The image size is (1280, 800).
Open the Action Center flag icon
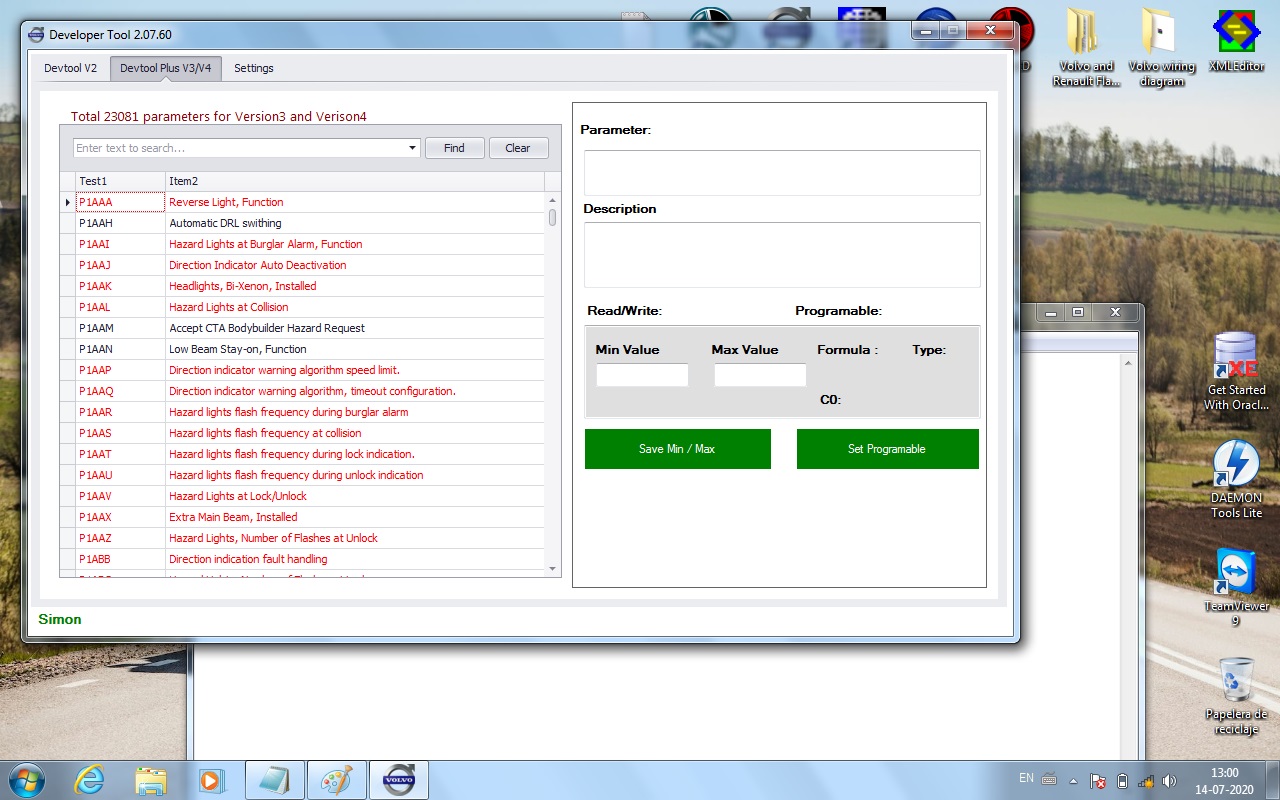(x=1098, y=780)
